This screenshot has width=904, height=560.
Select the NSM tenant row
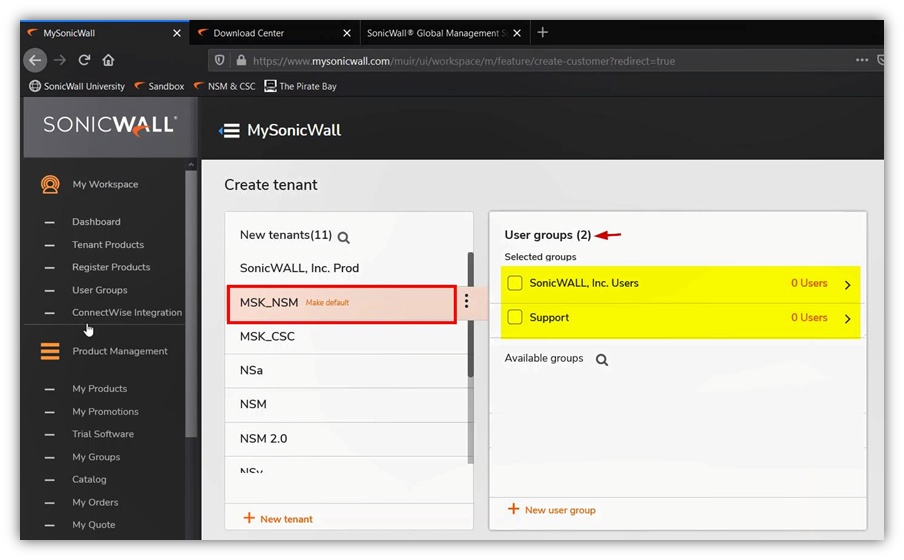pos(346,404)
